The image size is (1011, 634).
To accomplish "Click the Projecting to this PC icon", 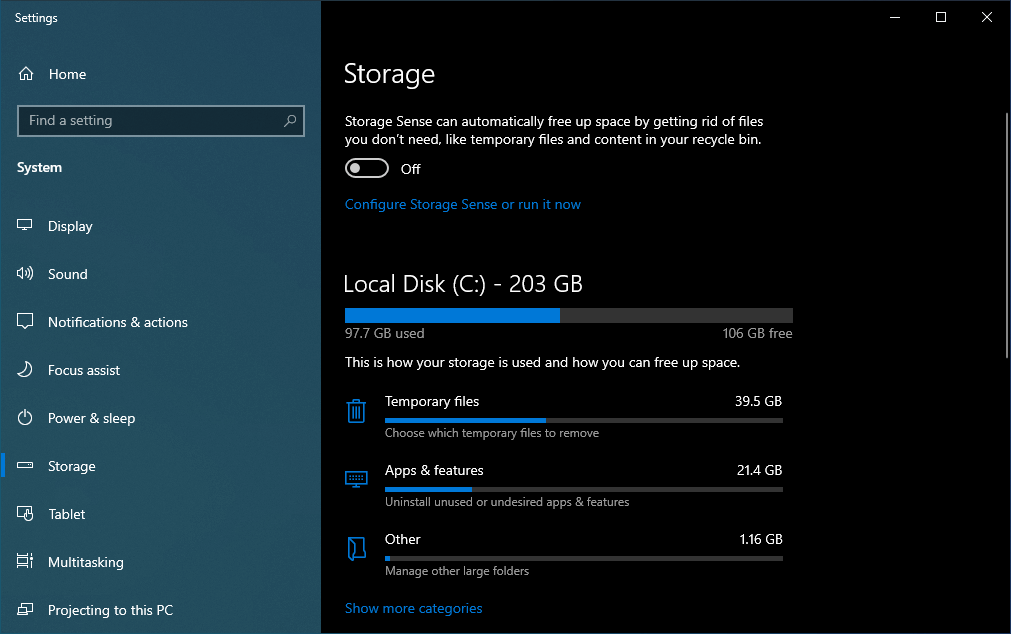I will pos(25,609).
